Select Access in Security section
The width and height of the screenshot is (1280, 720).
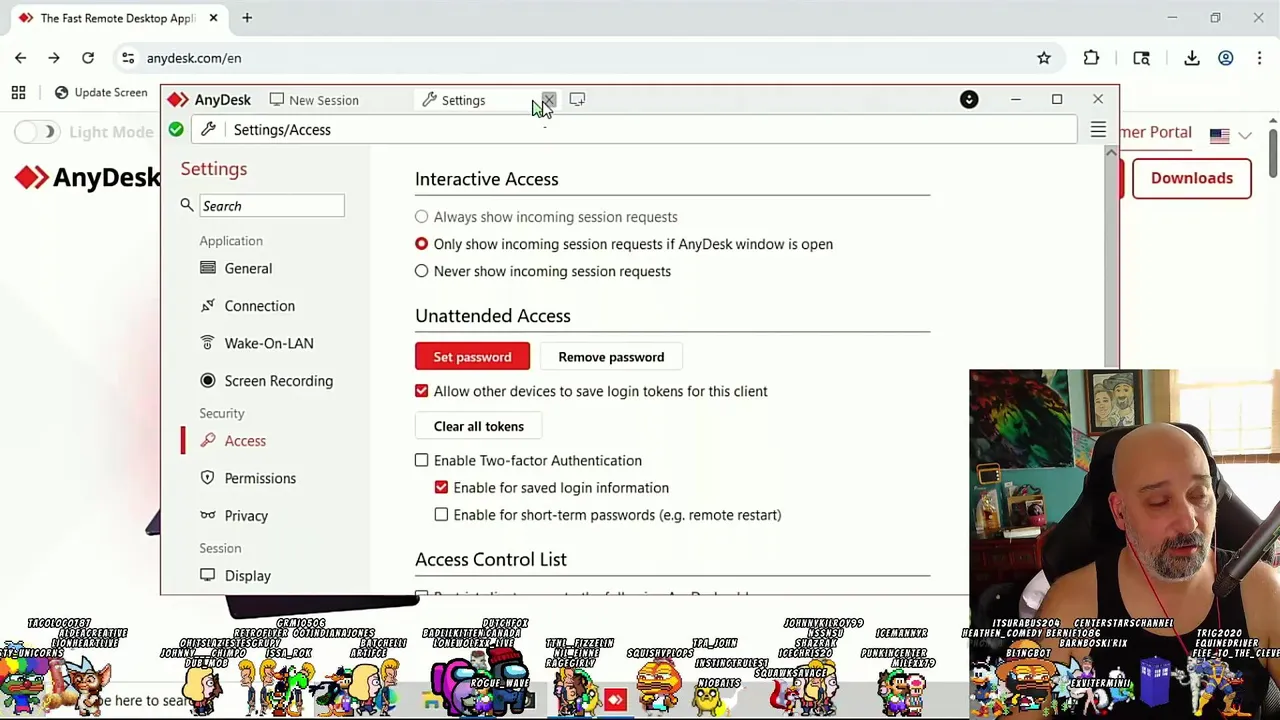[x=245, y=441]
